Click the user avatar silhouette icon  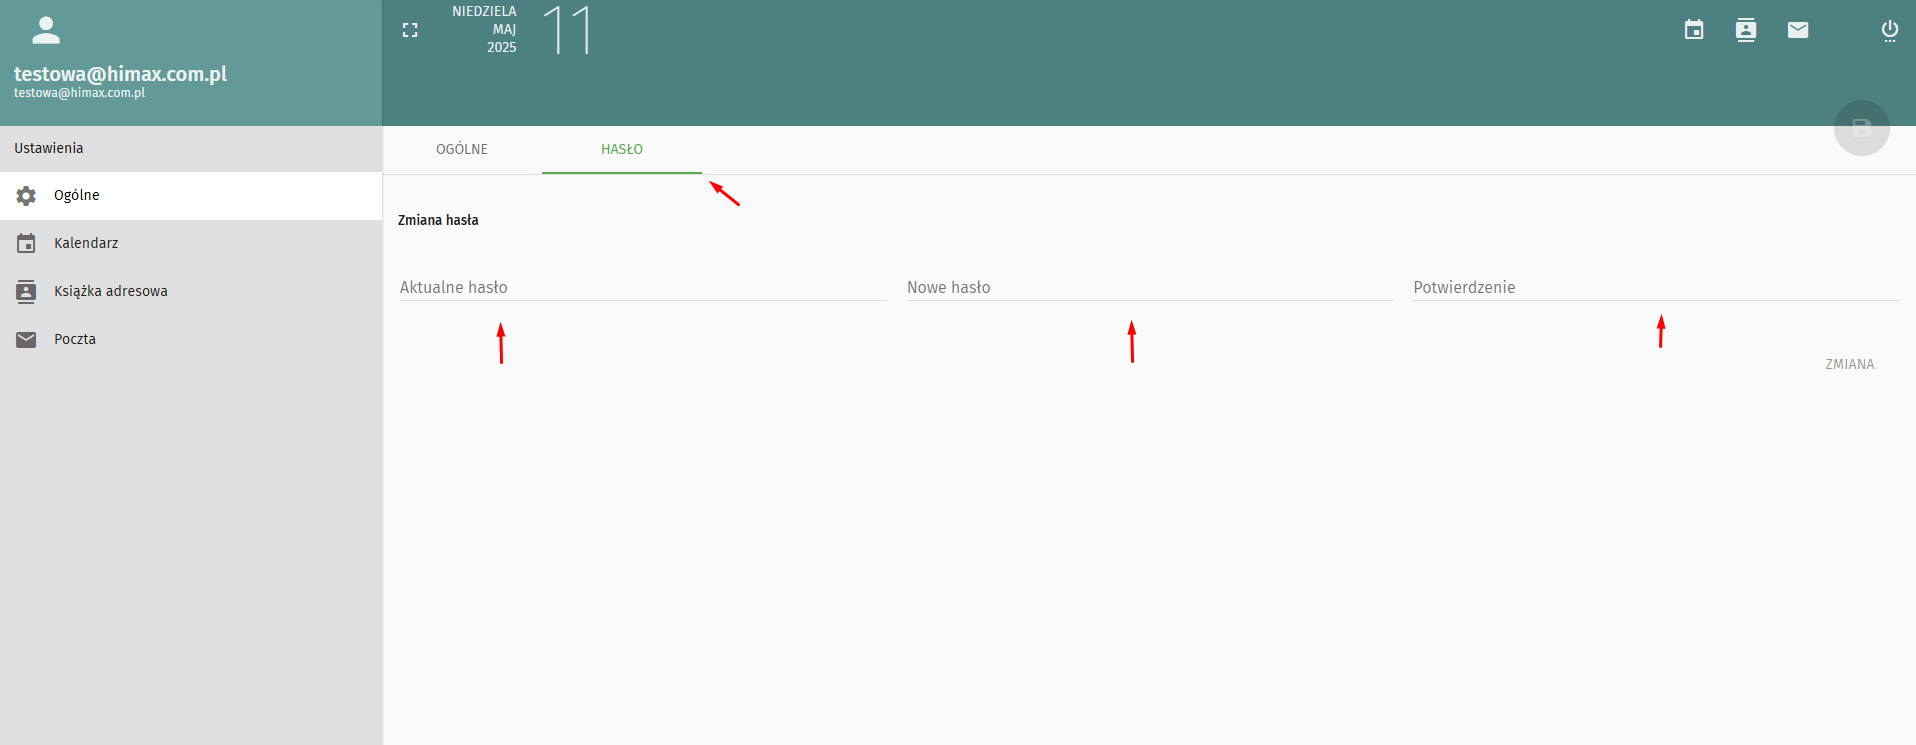coord(46,30)
